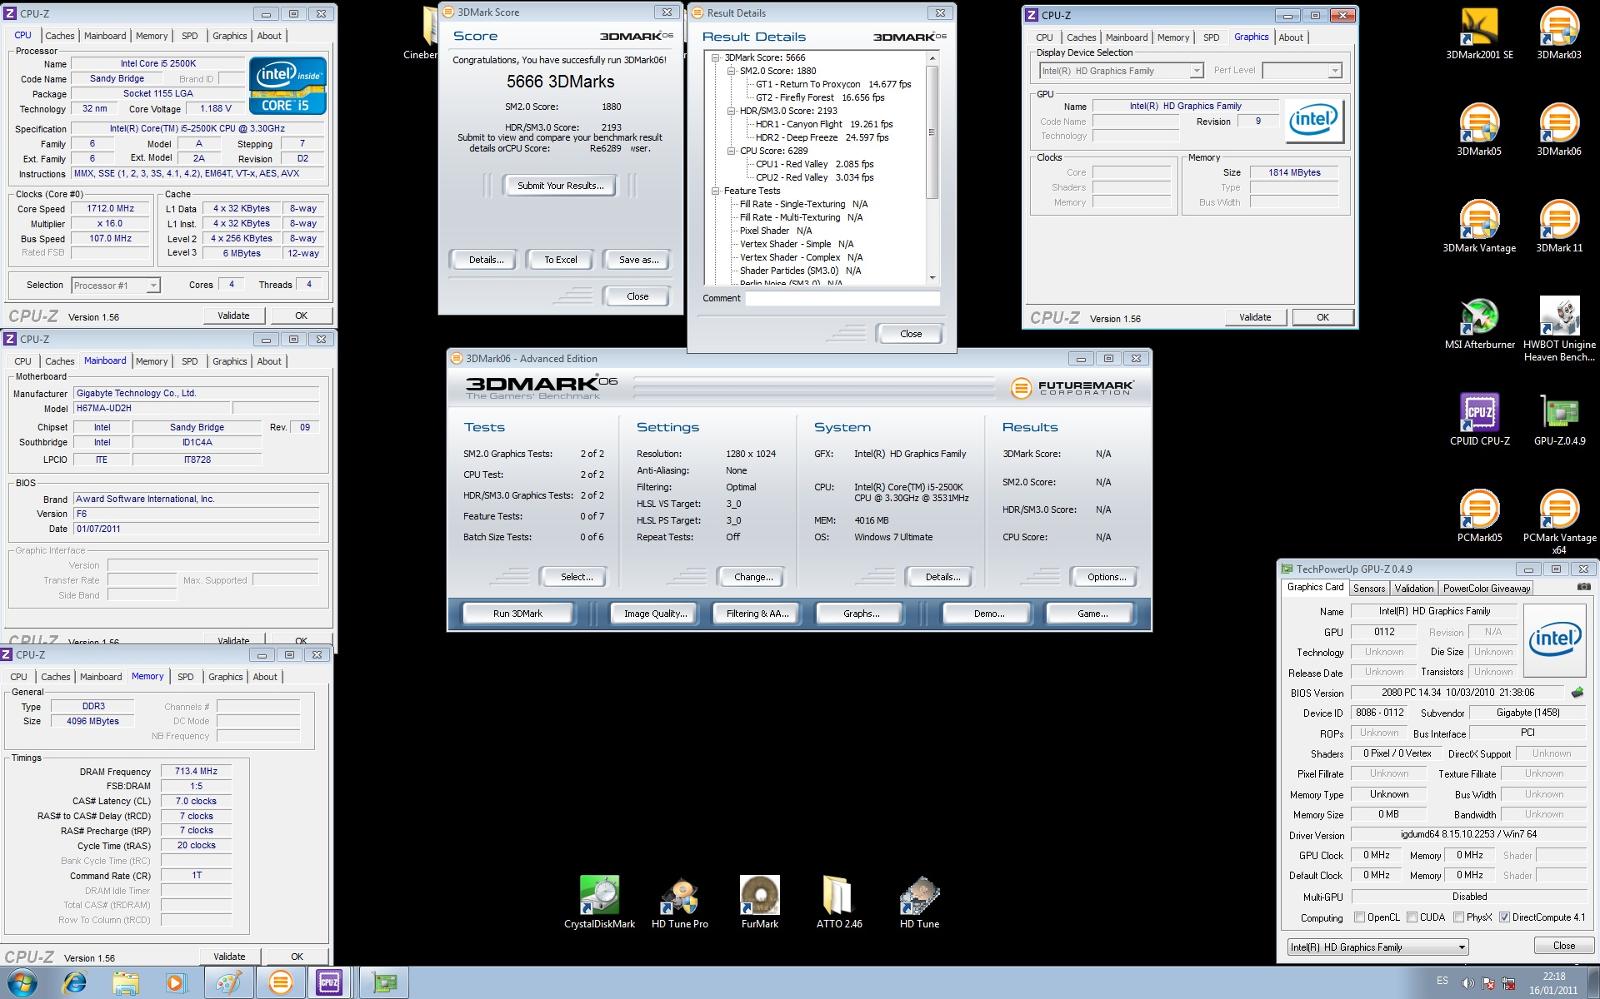Viewport: 1600px width, 999px height.
Task: Click the Change... button under Settings
Action: 753,577
